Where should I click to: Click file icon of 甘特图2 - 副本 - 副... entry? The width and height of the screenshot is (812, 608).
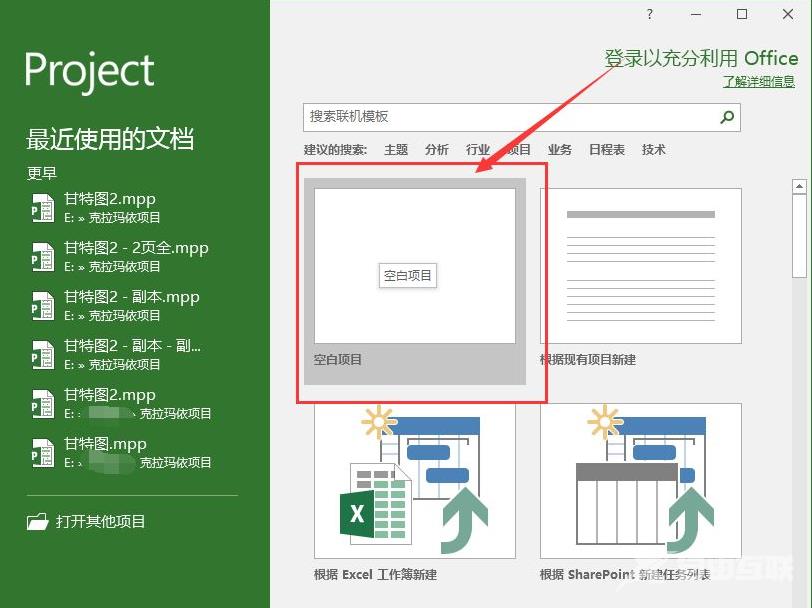(42, 355)
